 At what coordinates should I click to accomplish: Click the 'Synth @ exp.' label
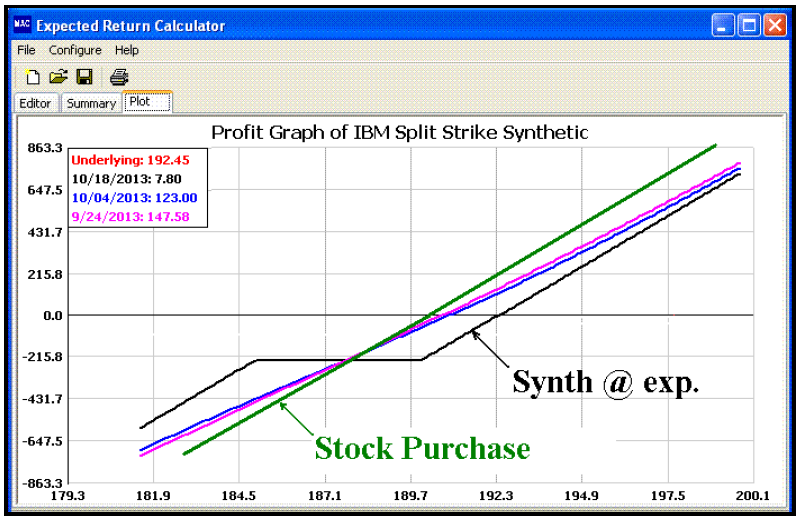[x=605, y=382]
